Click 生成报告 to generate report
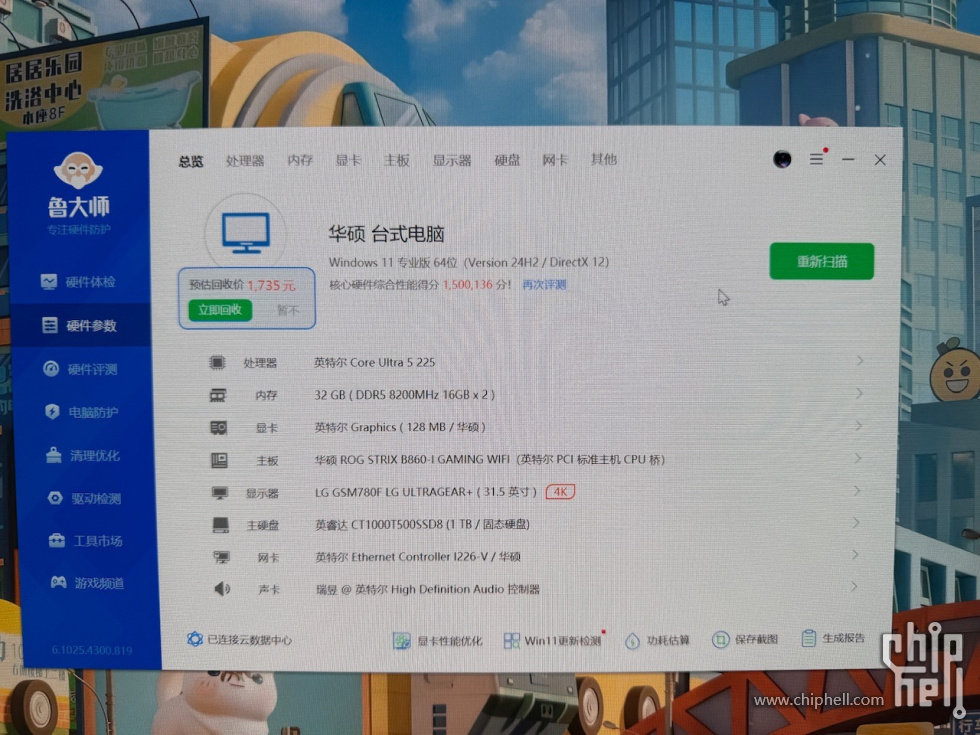Image resolution: width=980 pixels, height=735 pixels. [x=833, y=638]
